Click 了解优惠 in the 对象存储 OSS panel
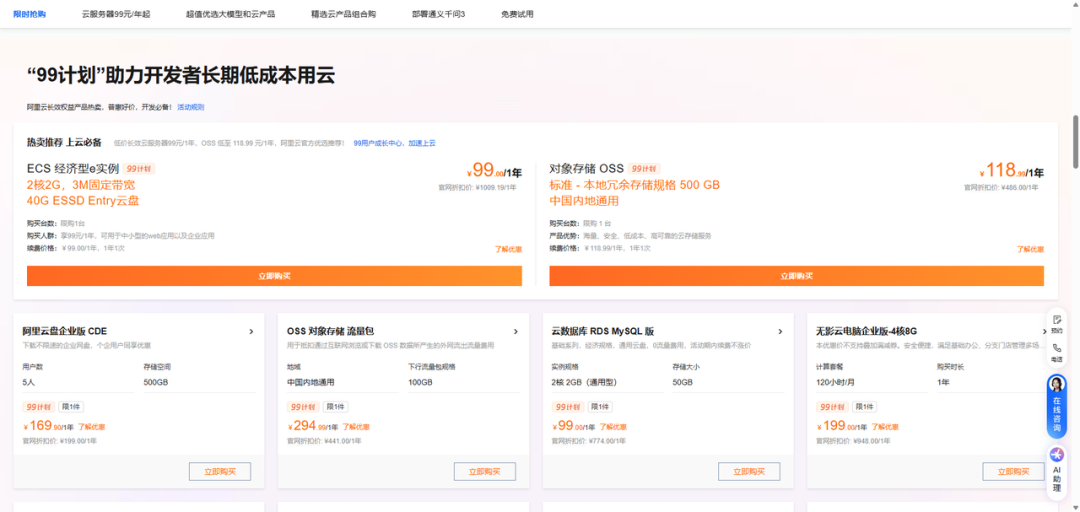1080x512 pixels. [x=1030, y=249]
